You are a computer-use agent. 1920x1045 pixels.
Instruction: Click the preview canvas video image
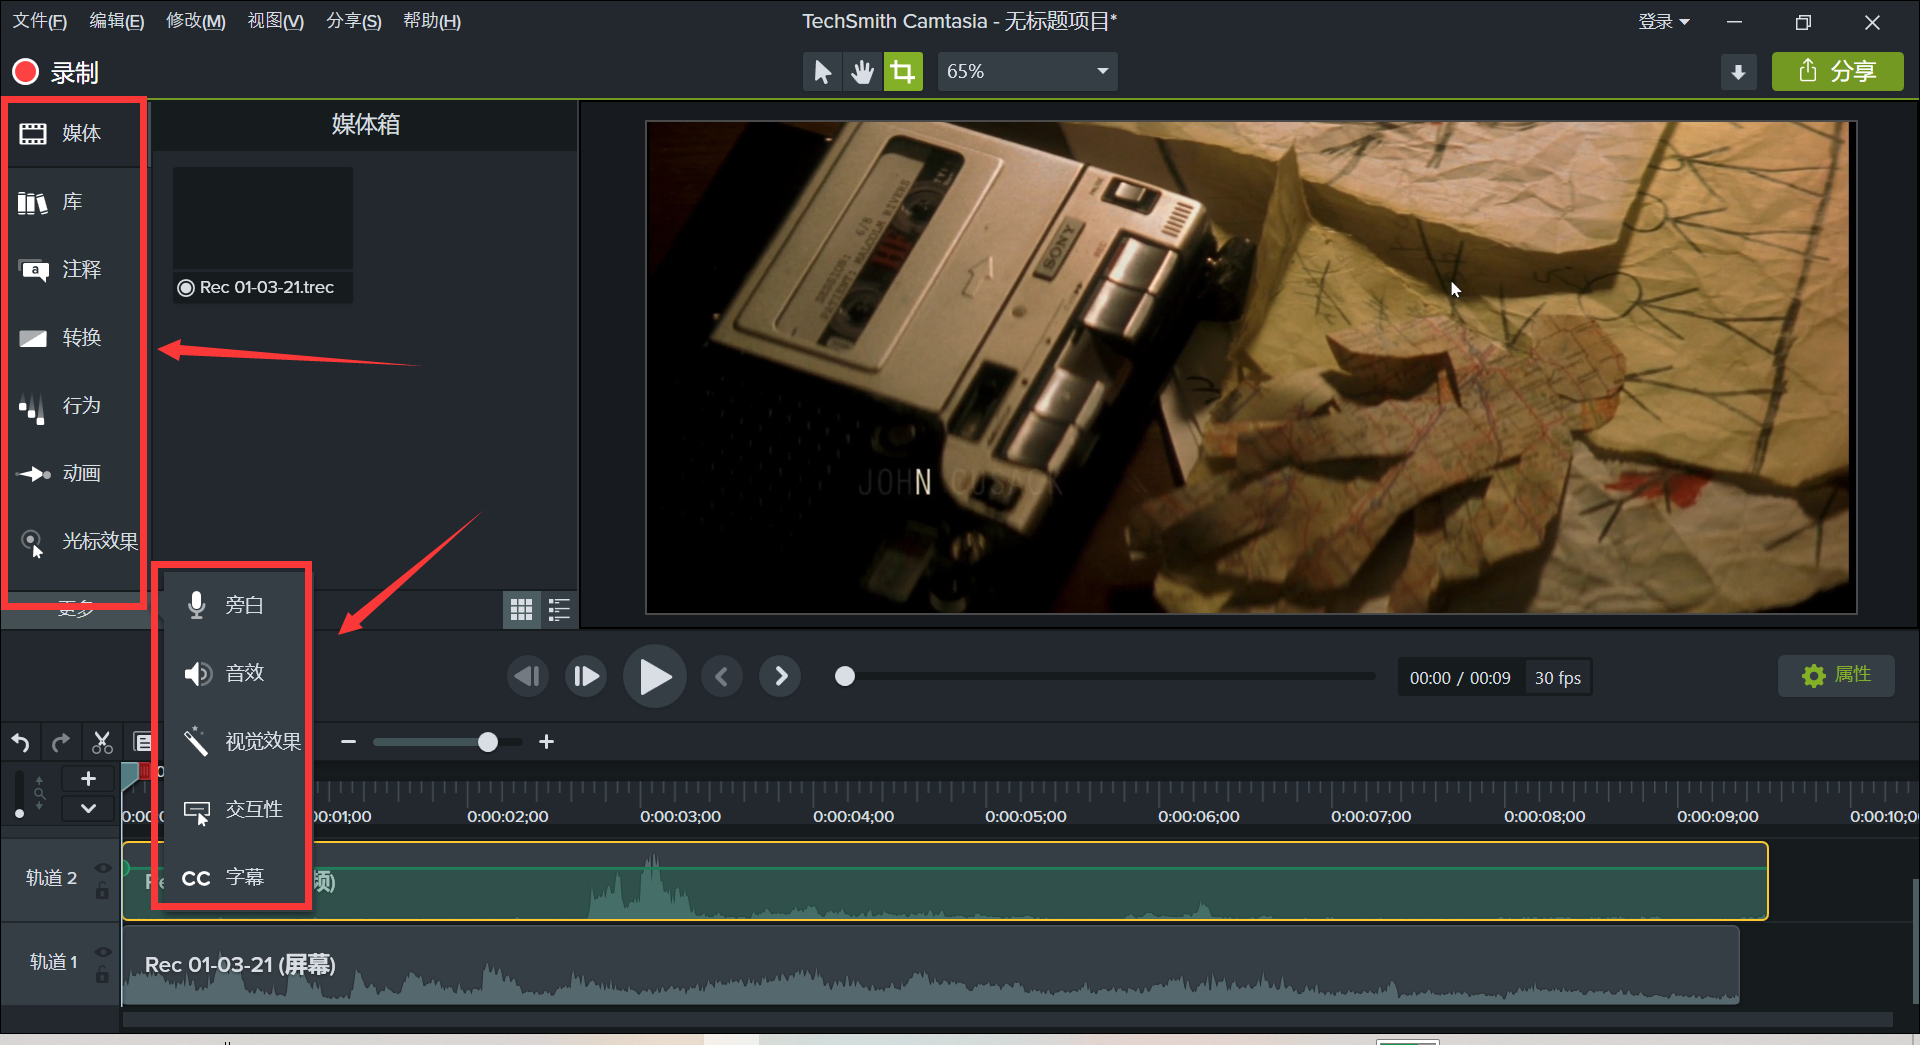tap(1250, 367)
